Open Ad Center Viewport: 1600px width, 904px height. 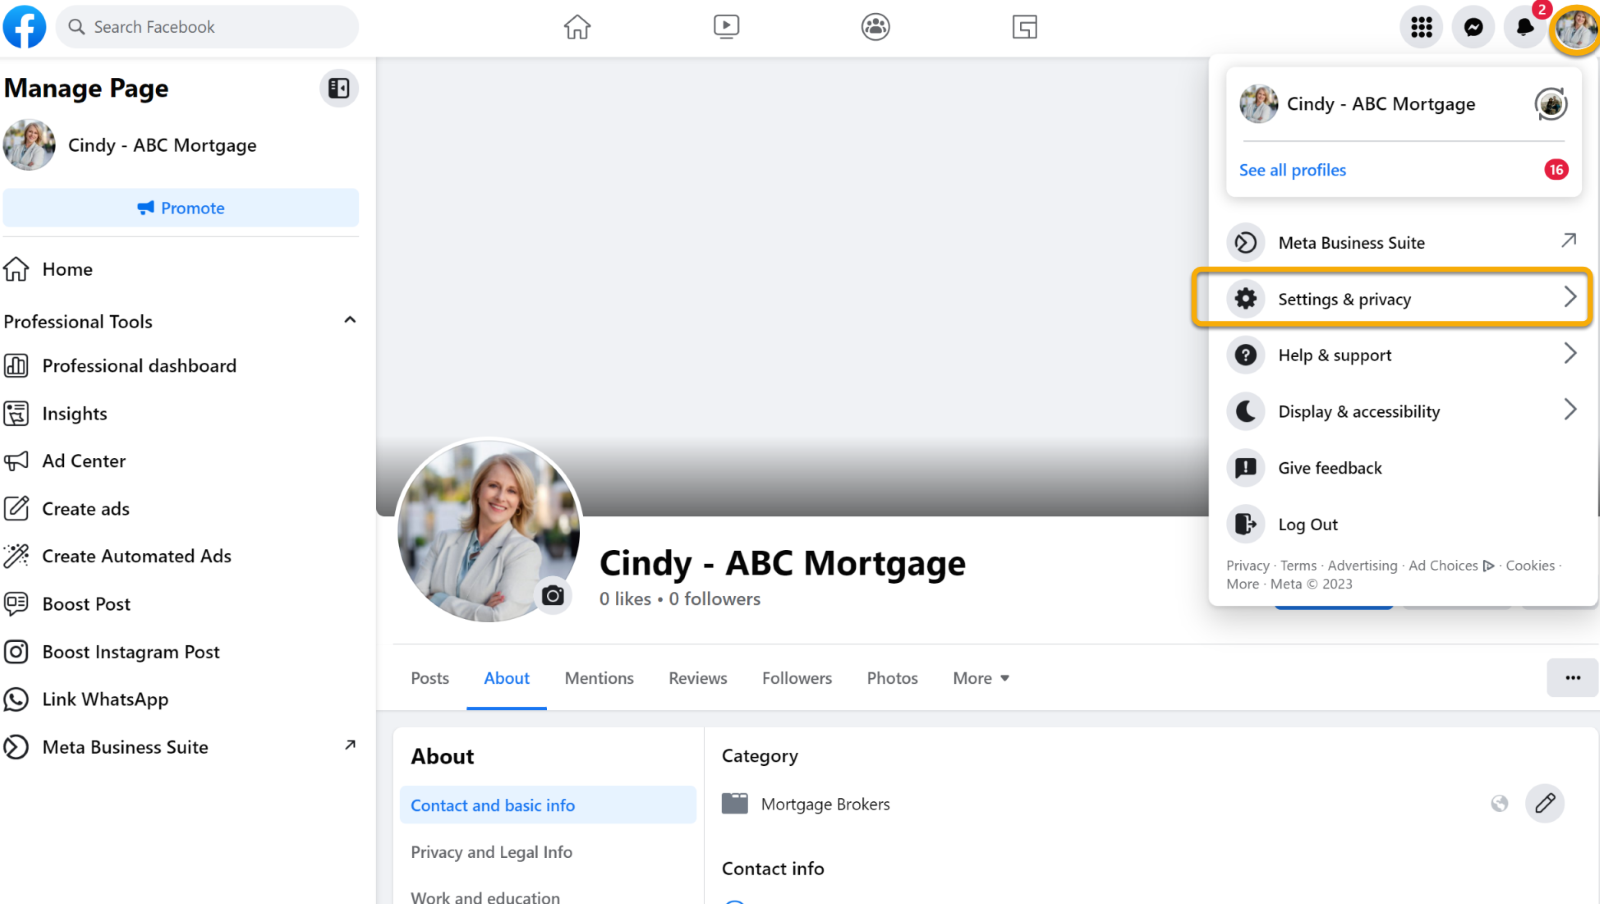point(181,461)
